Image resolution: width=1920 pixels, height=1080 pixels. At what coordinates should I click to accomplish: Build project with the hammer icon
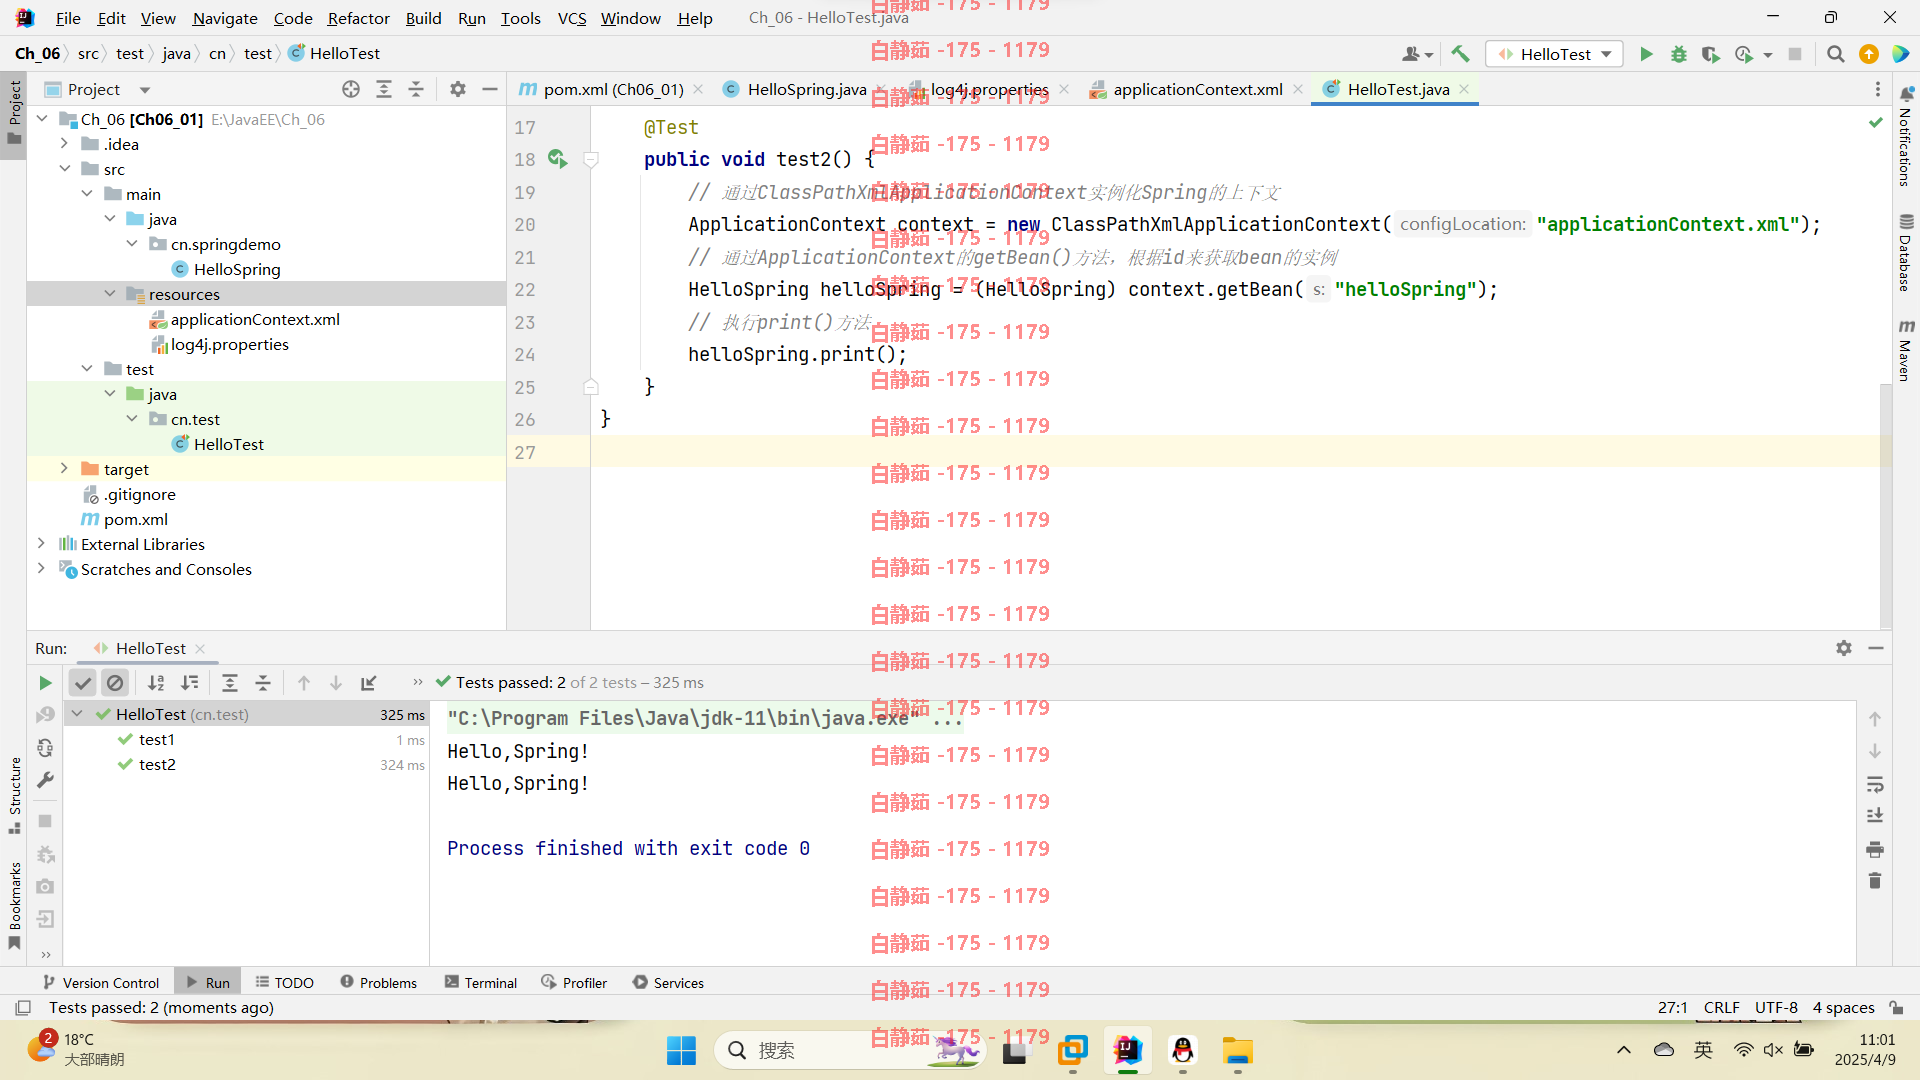[1461, 54]
